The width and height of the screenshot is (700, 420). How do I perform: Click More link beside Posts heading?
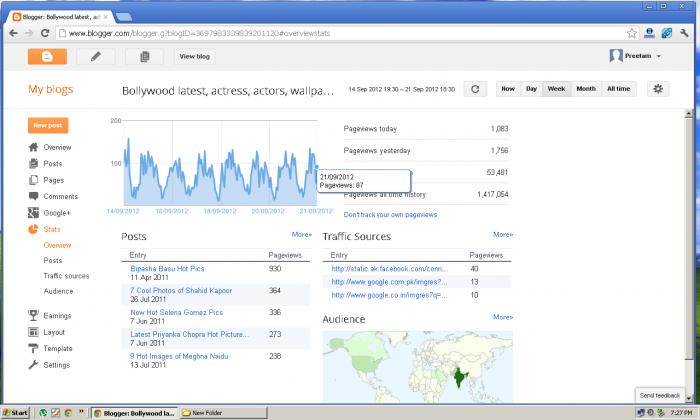coord(302,234)
